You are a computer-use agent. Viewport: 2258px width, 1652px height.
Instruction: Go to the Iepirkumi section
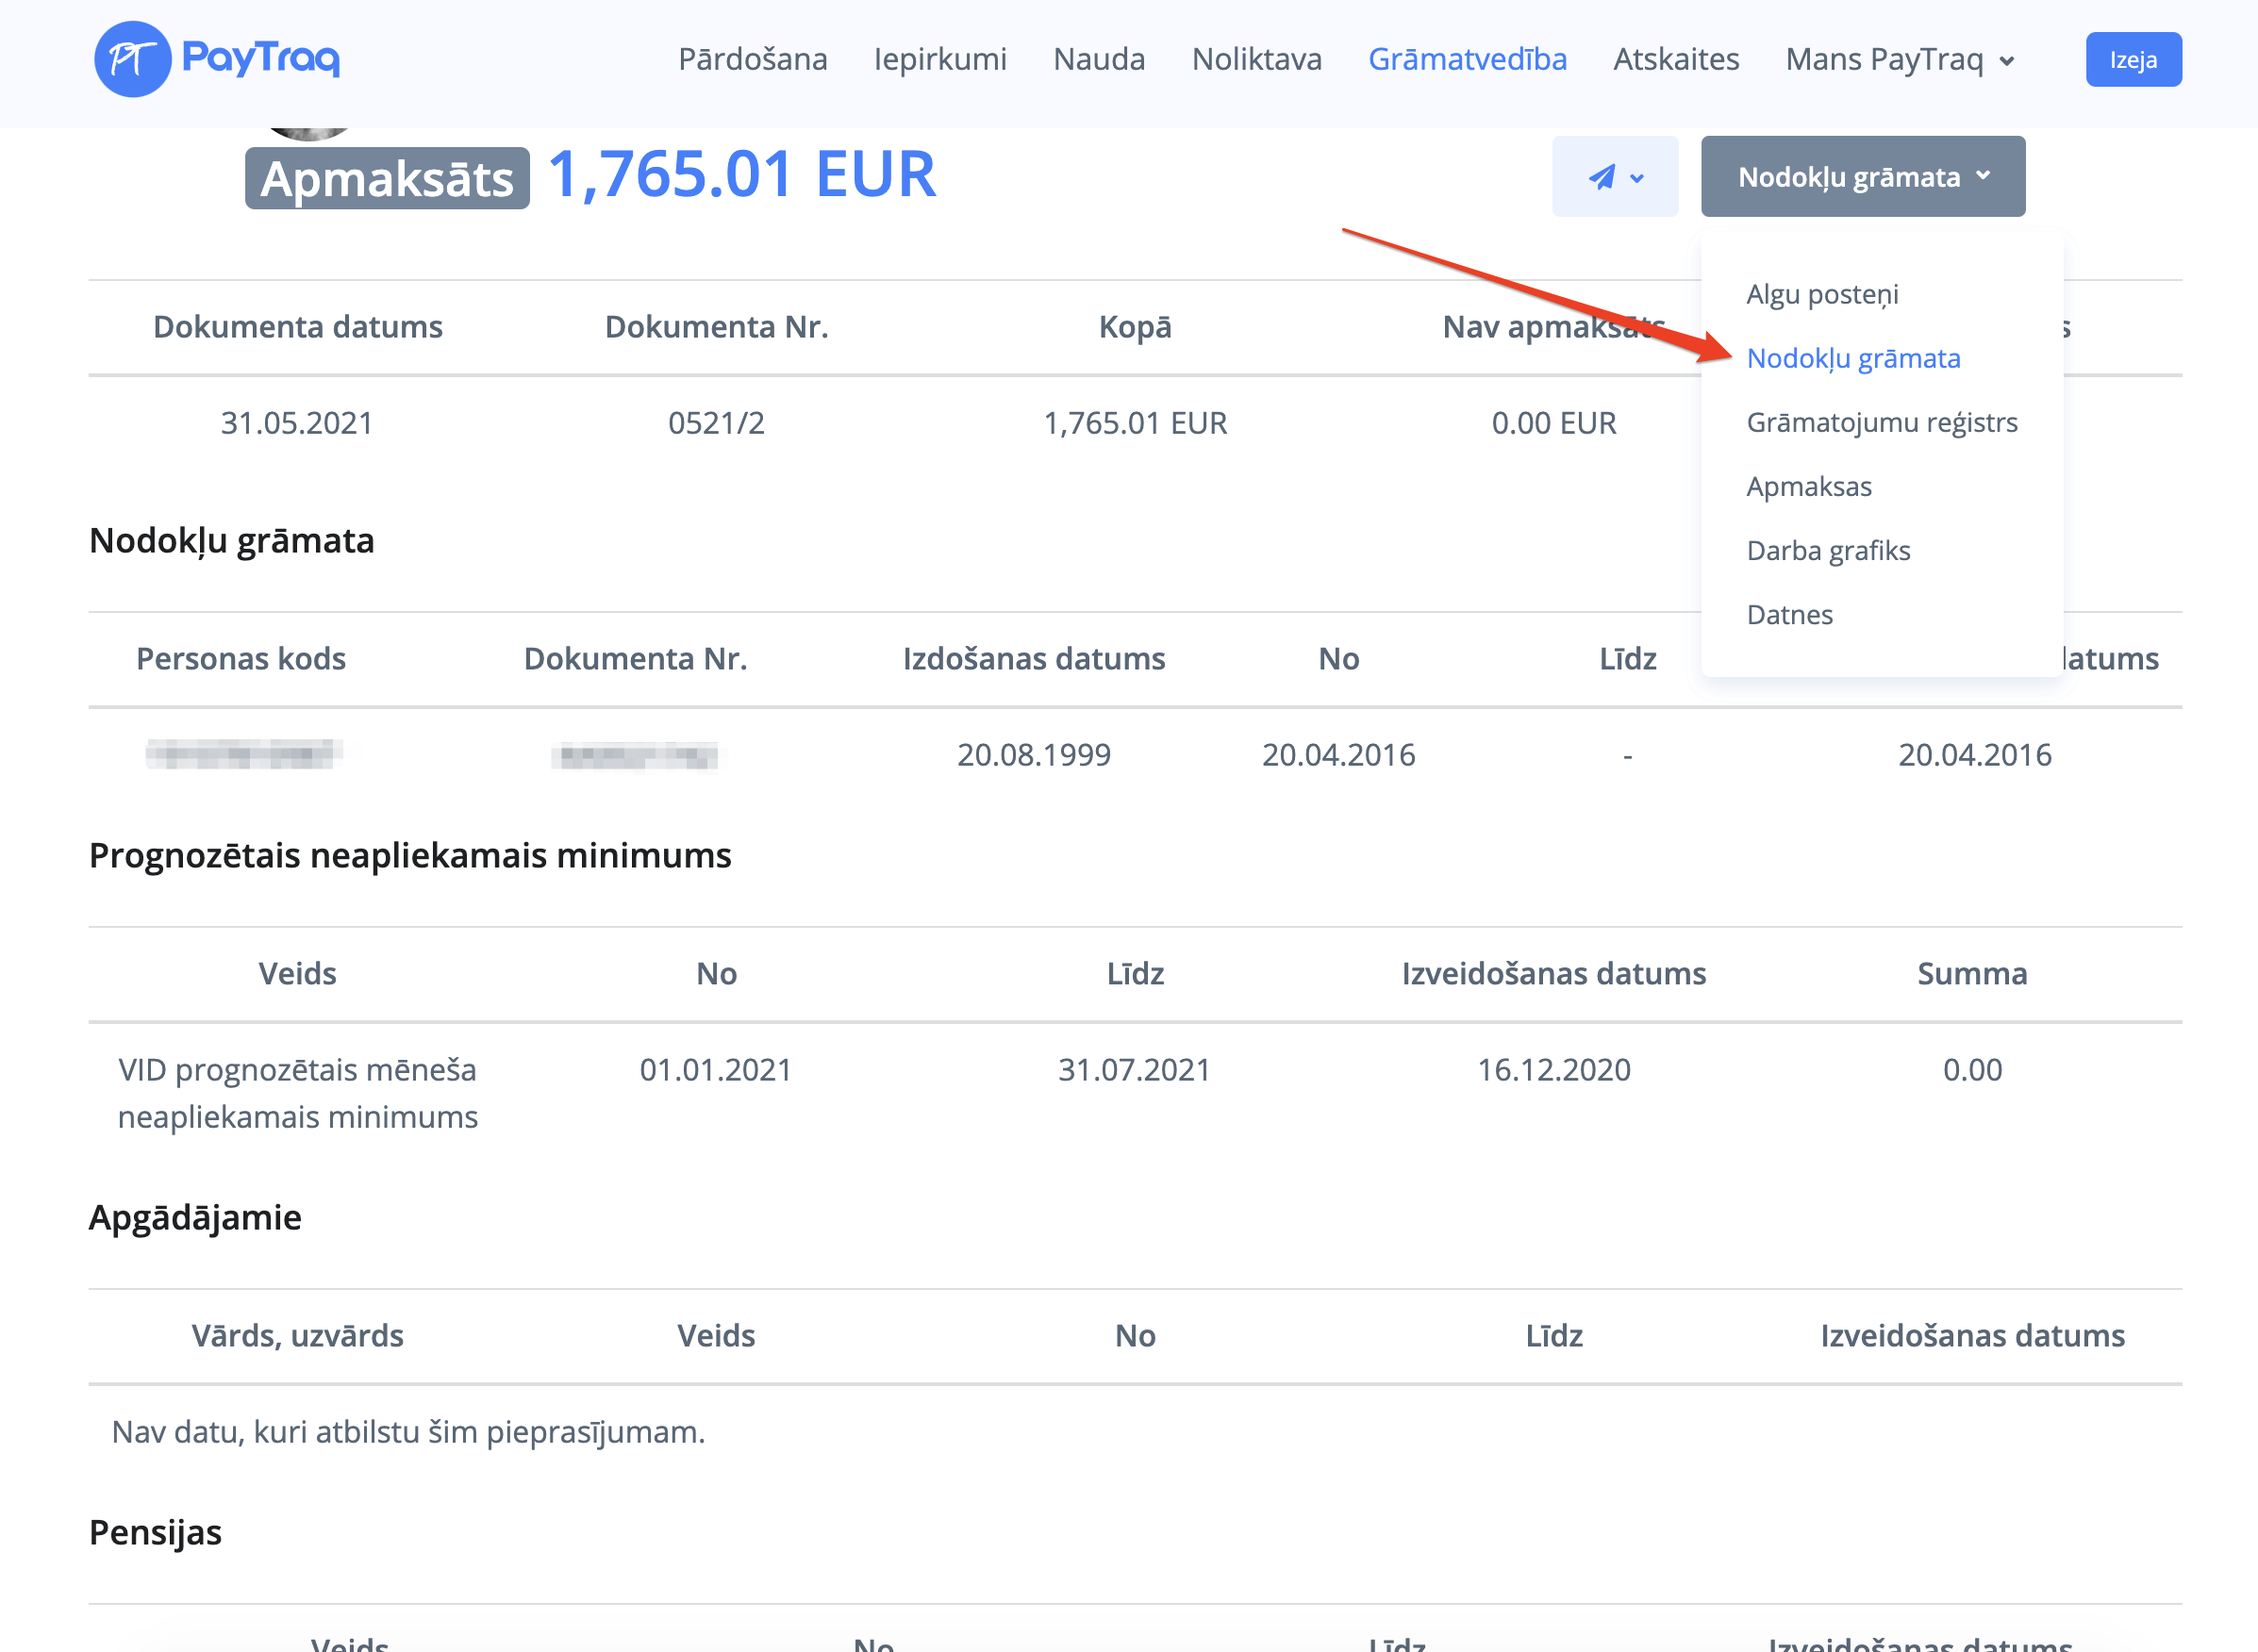[x=939, y=60]
